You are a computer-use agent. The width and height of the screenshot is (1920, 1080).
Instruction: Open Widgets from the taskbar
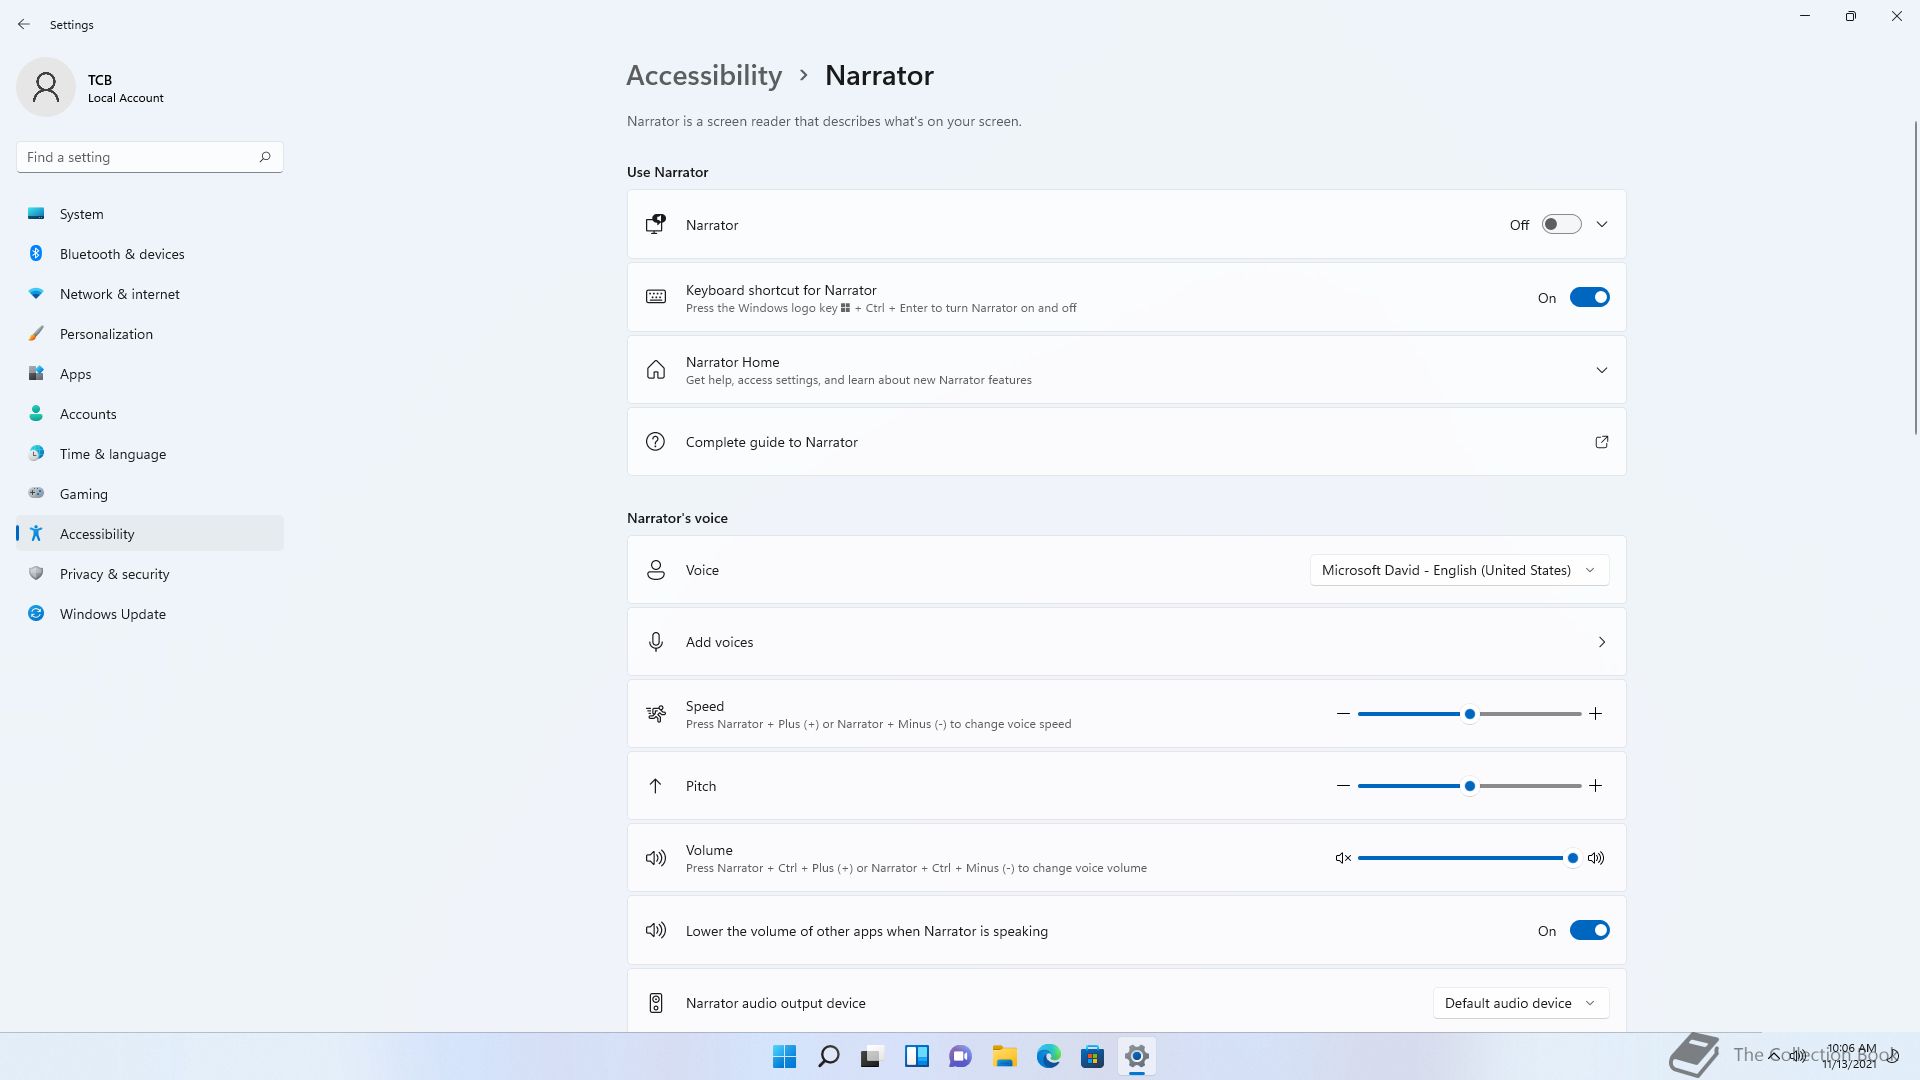[917, 1056]
